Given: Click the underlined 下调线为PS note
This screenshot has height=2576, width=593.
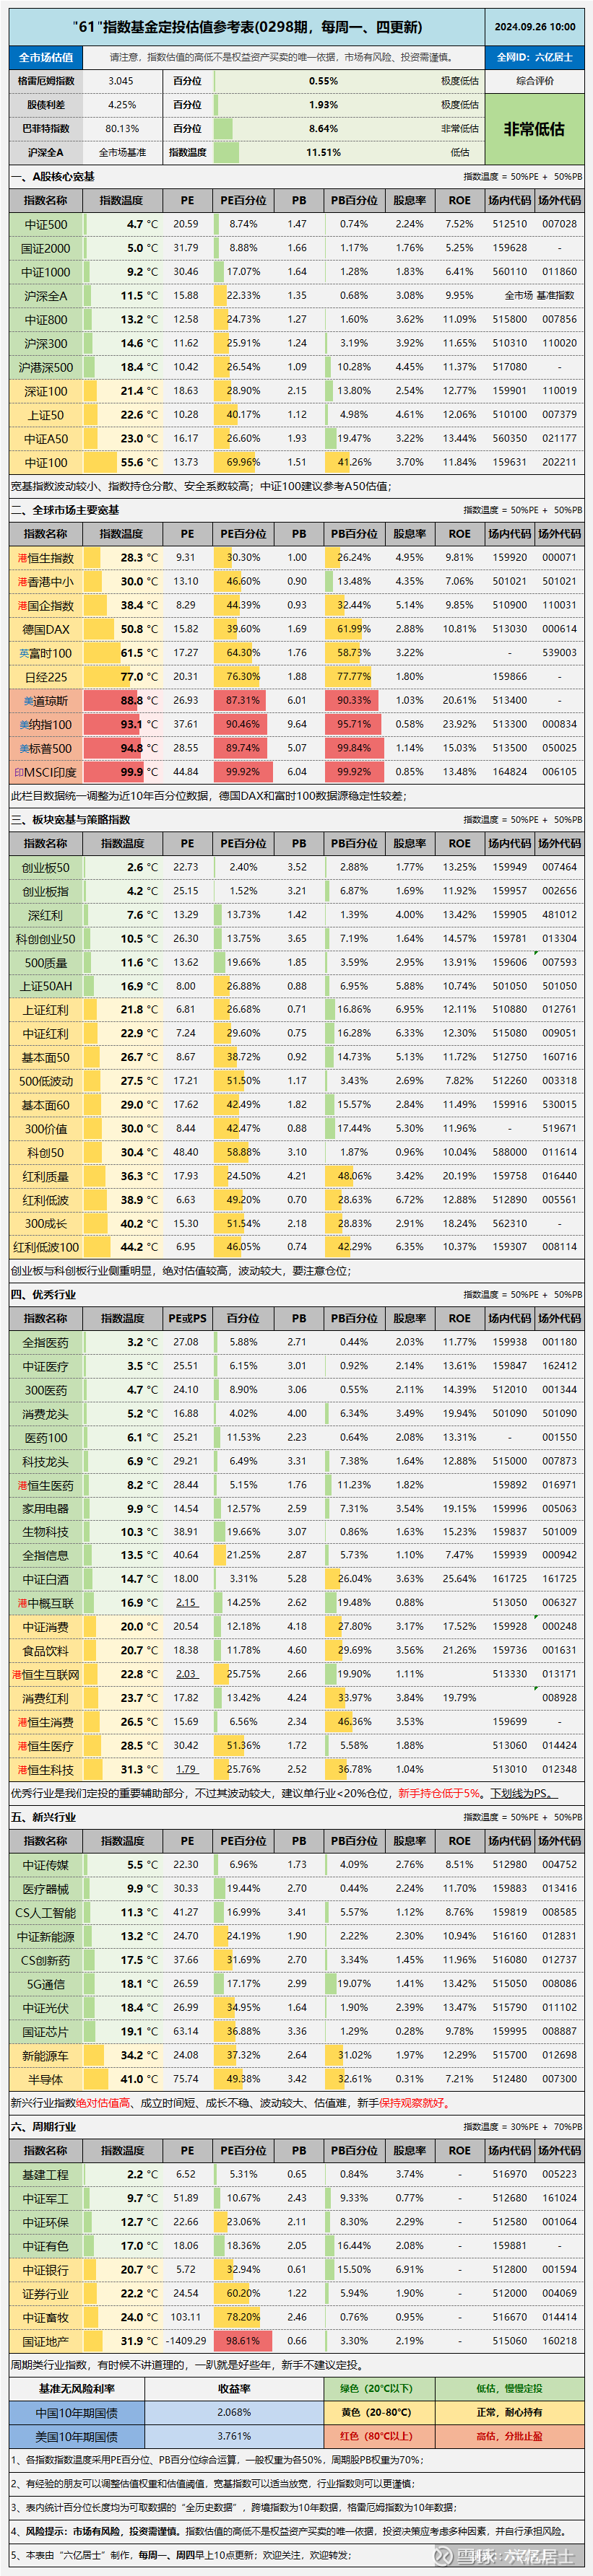Looking at the screenshot, I should pos(523,1793).
